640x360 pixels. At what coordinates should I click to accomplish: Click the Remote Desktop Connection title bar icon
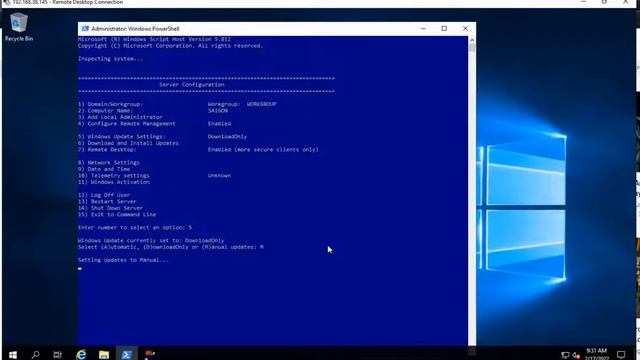[x=7, y=2]
